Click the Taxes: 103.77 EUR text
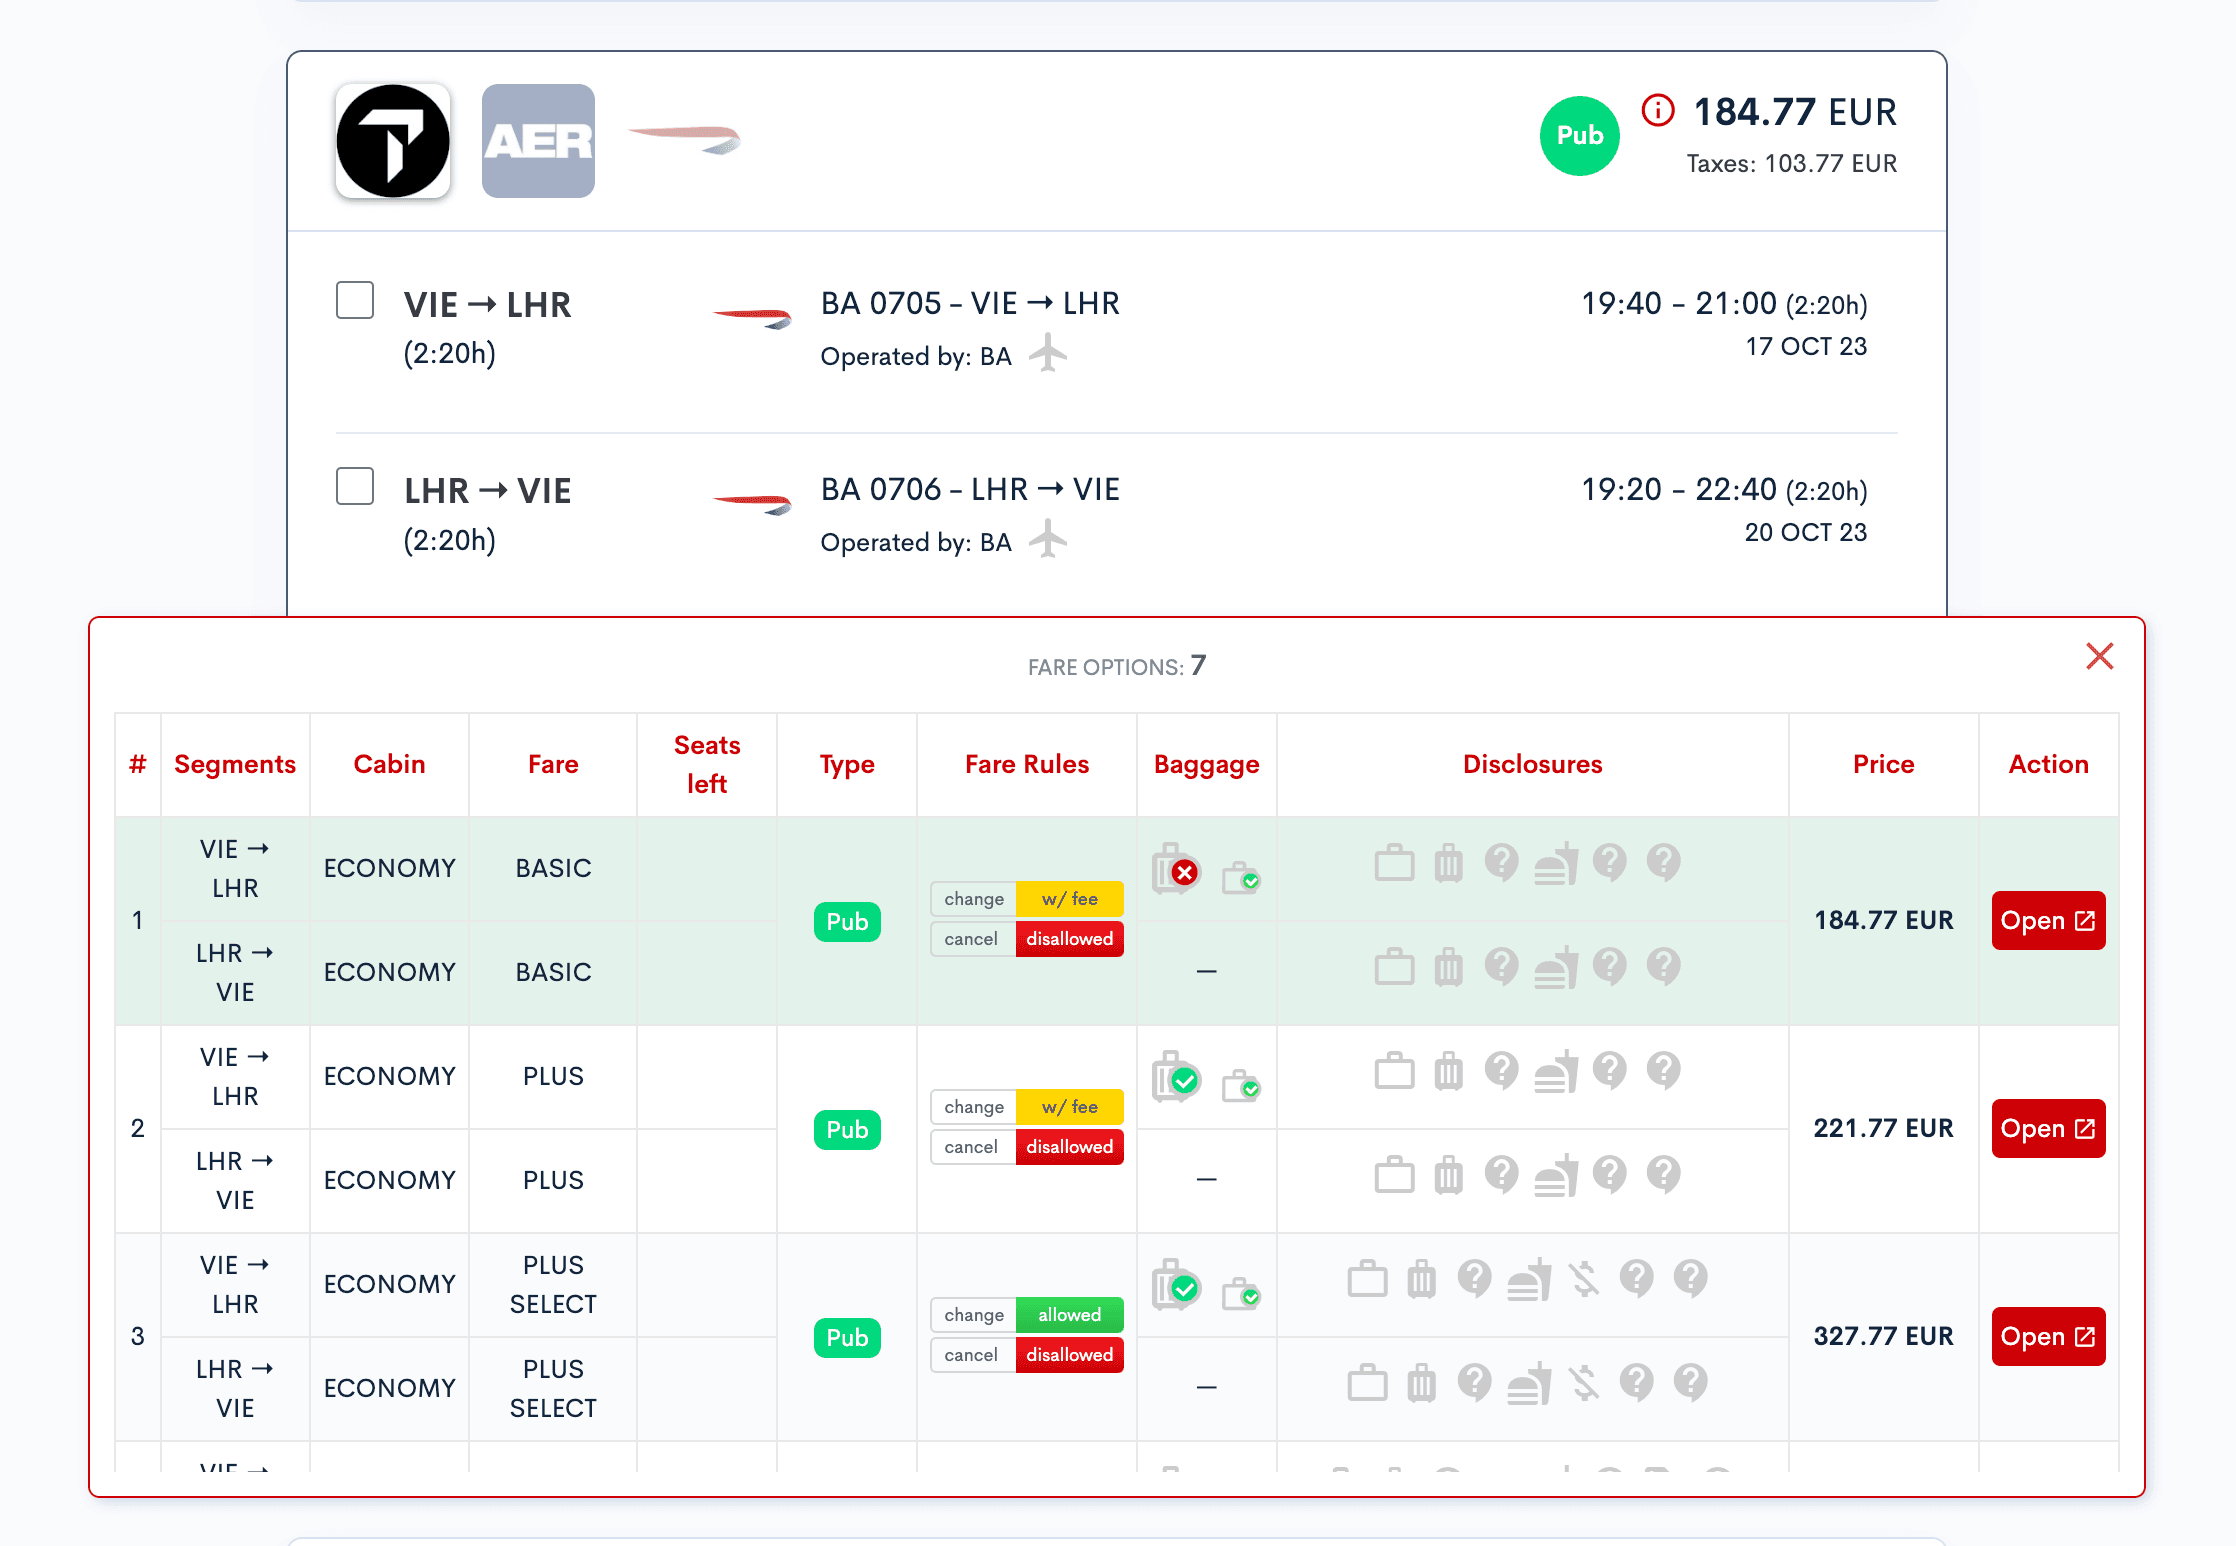Screen dimensions: 2236x1546 (1791, 163)
